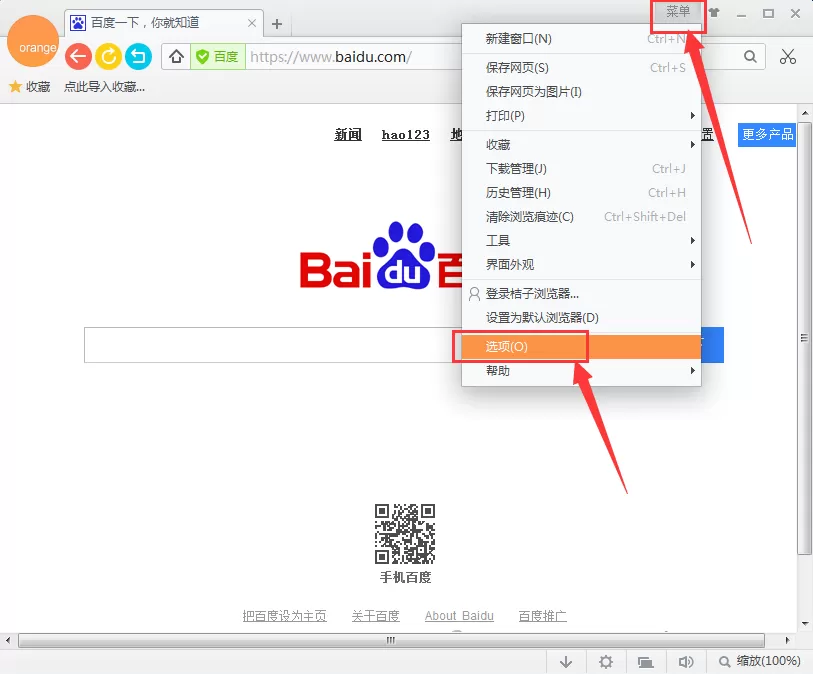Click the Baidu QR code image
The image size is (813, 674).
405,534
